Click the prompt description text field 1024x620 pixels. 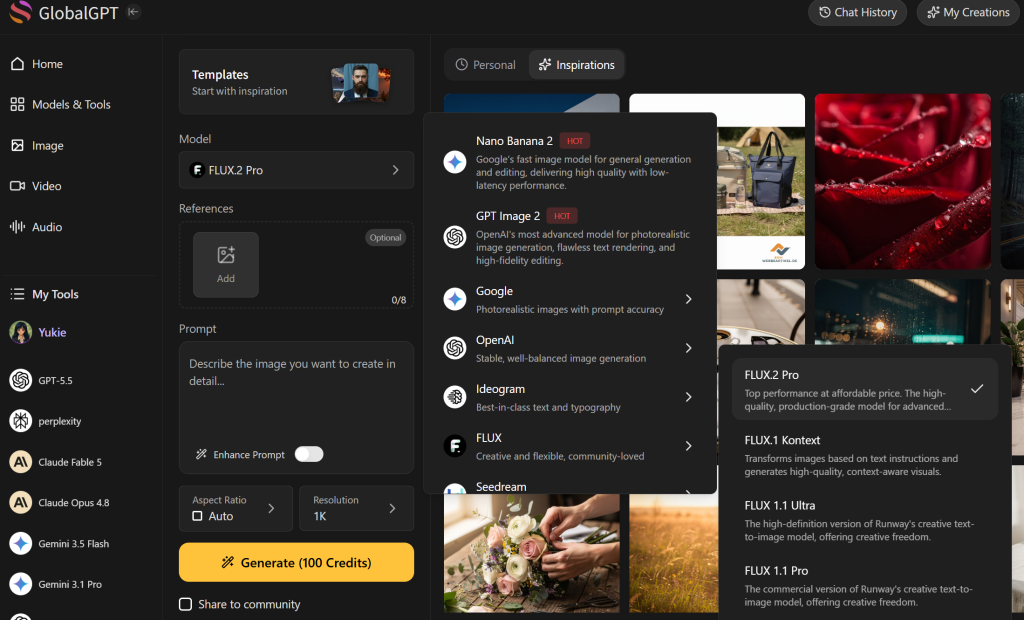[296, 391]
